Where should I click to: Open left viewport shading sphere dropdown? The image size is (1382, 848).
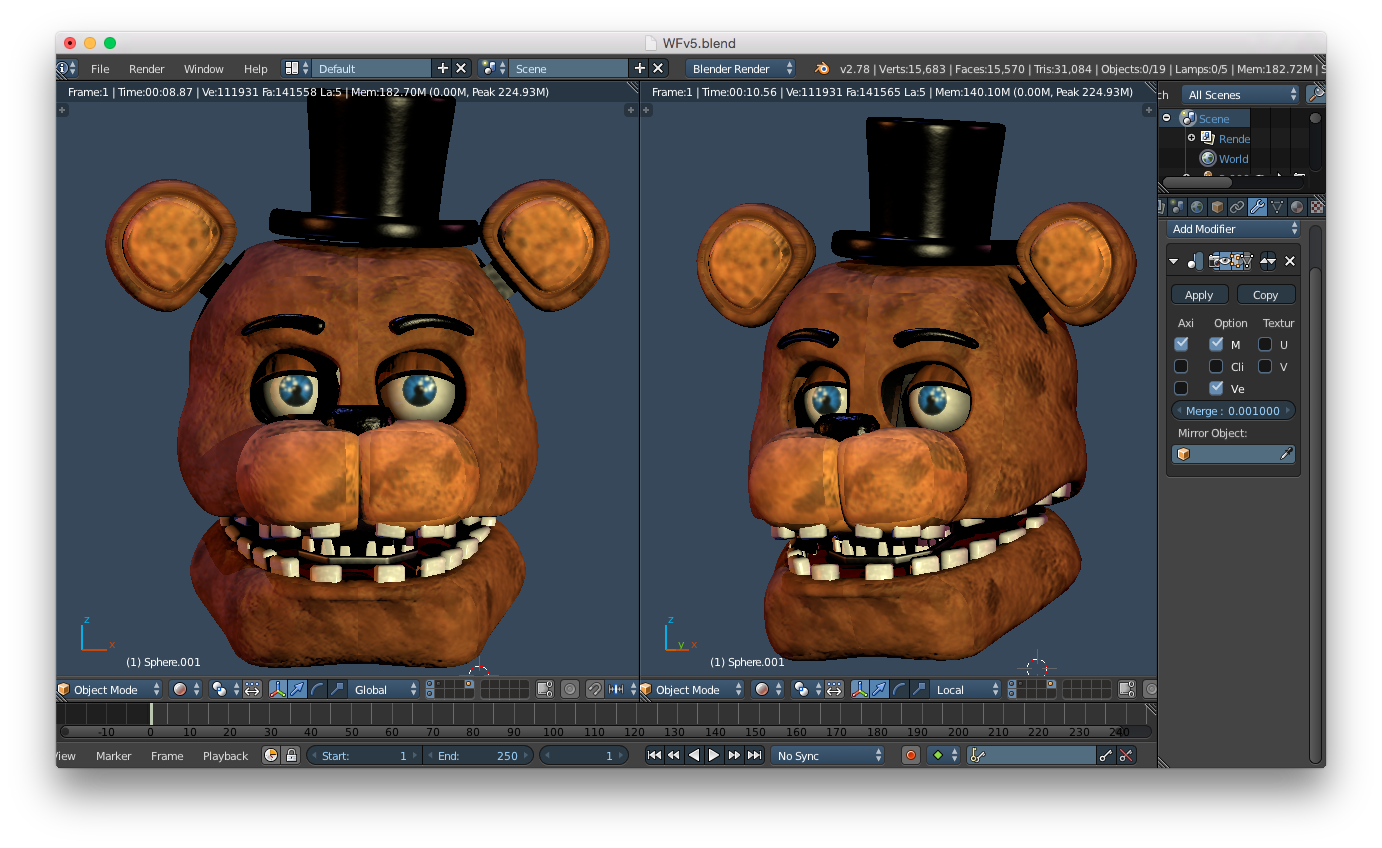185,689
